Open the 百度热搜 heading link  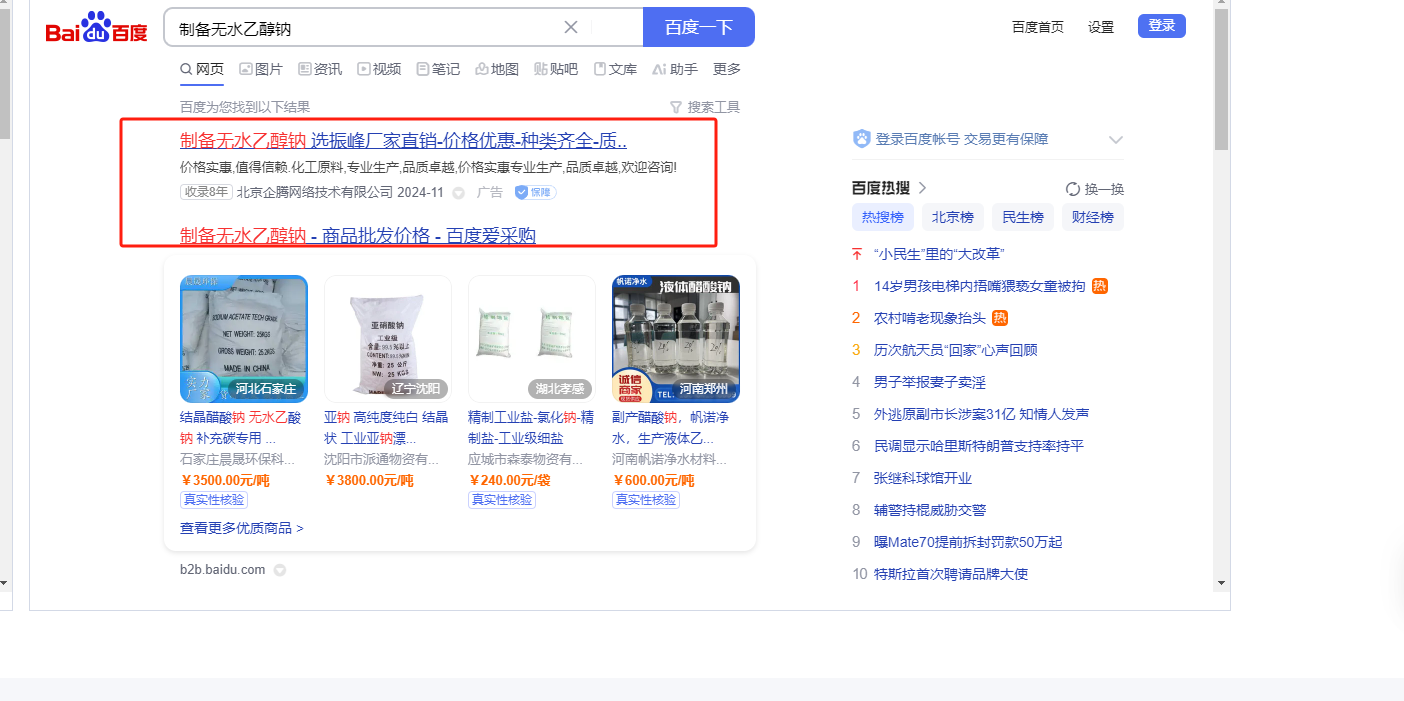point(881,188)
